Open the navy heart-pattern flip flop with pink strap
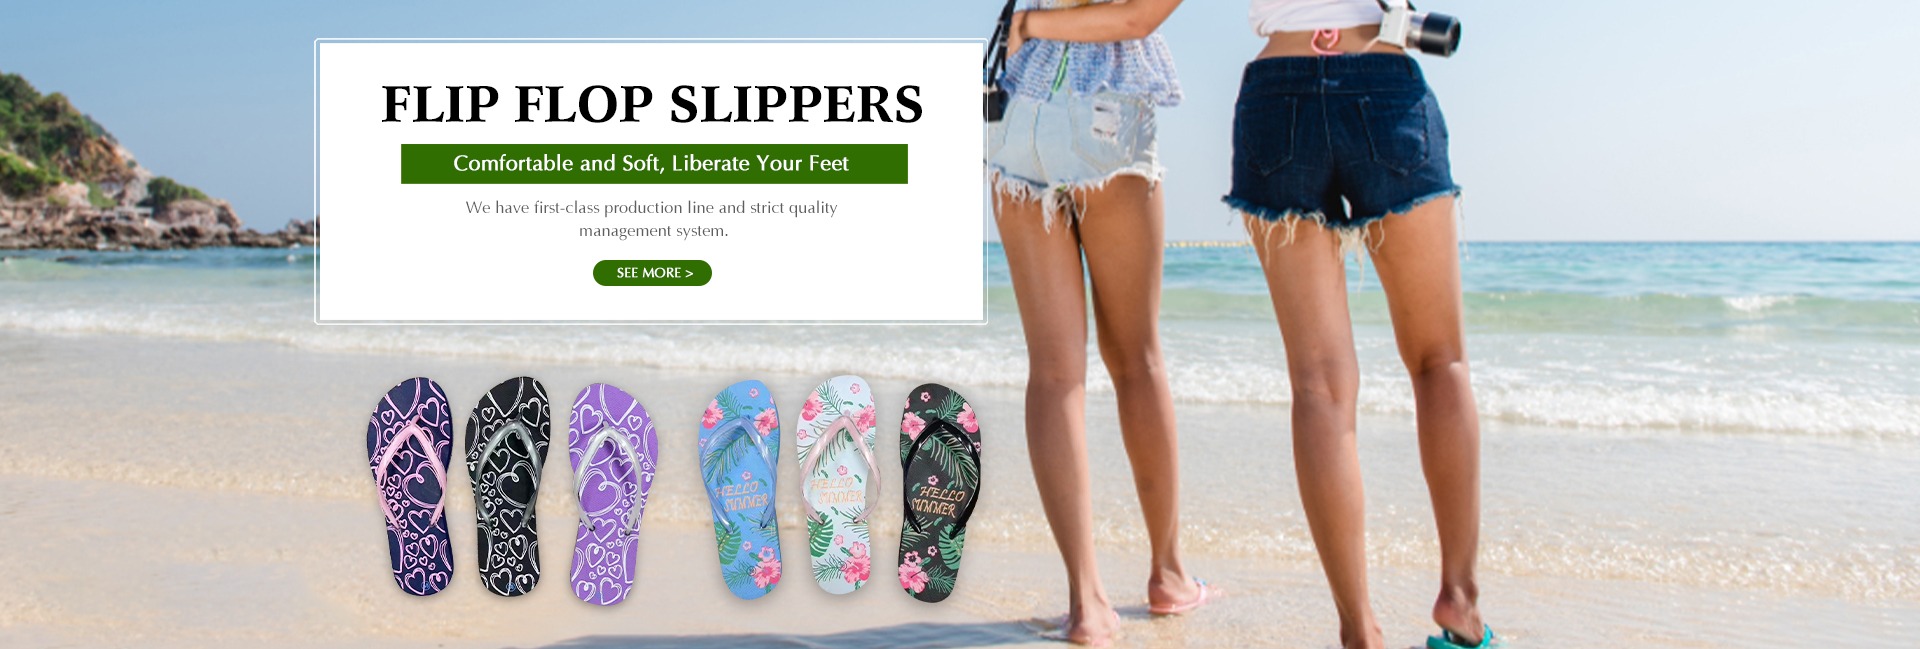 tap(411, 487)
